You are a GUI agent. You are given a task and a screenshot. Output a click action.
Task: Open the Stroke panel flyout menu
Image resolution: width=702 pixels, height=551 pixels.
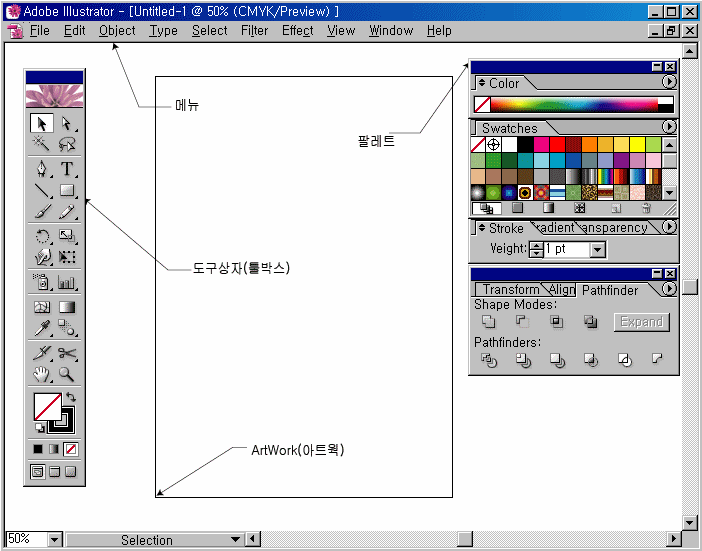pos(669,226)
